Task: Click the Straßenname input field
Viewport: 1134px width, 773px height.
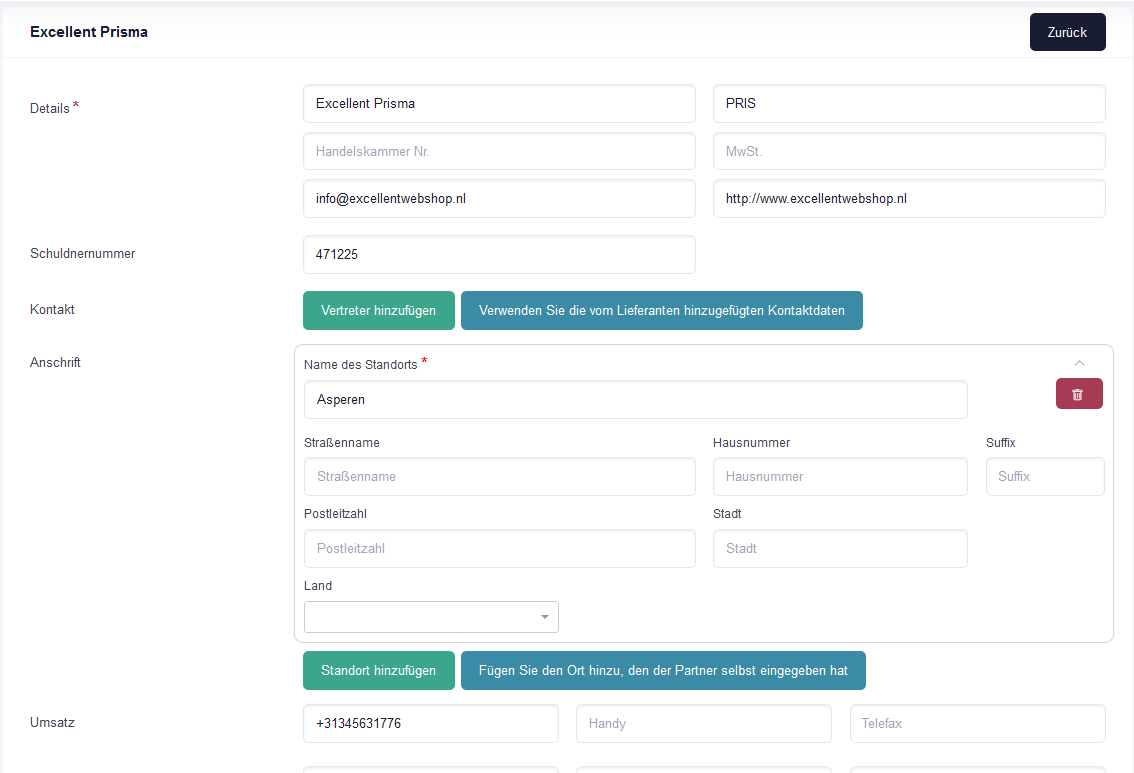Action: pos(500,477)
